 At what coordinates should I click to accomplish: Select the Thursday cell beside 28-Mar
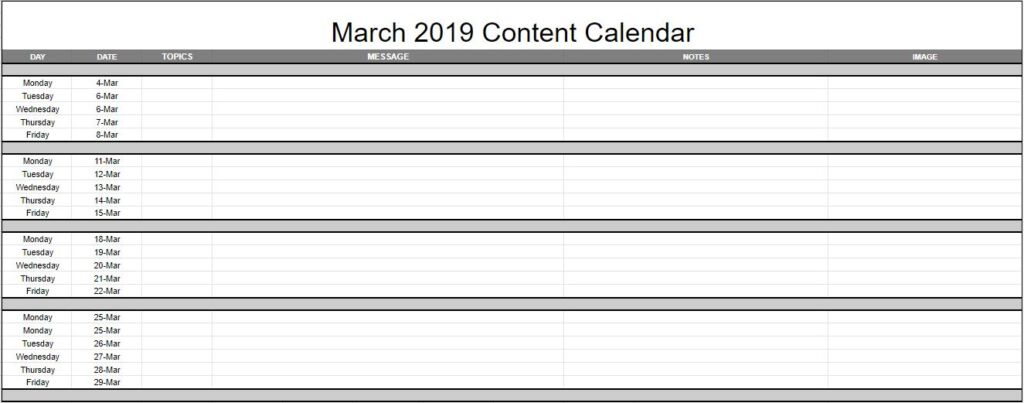click(x=38, y=369)
